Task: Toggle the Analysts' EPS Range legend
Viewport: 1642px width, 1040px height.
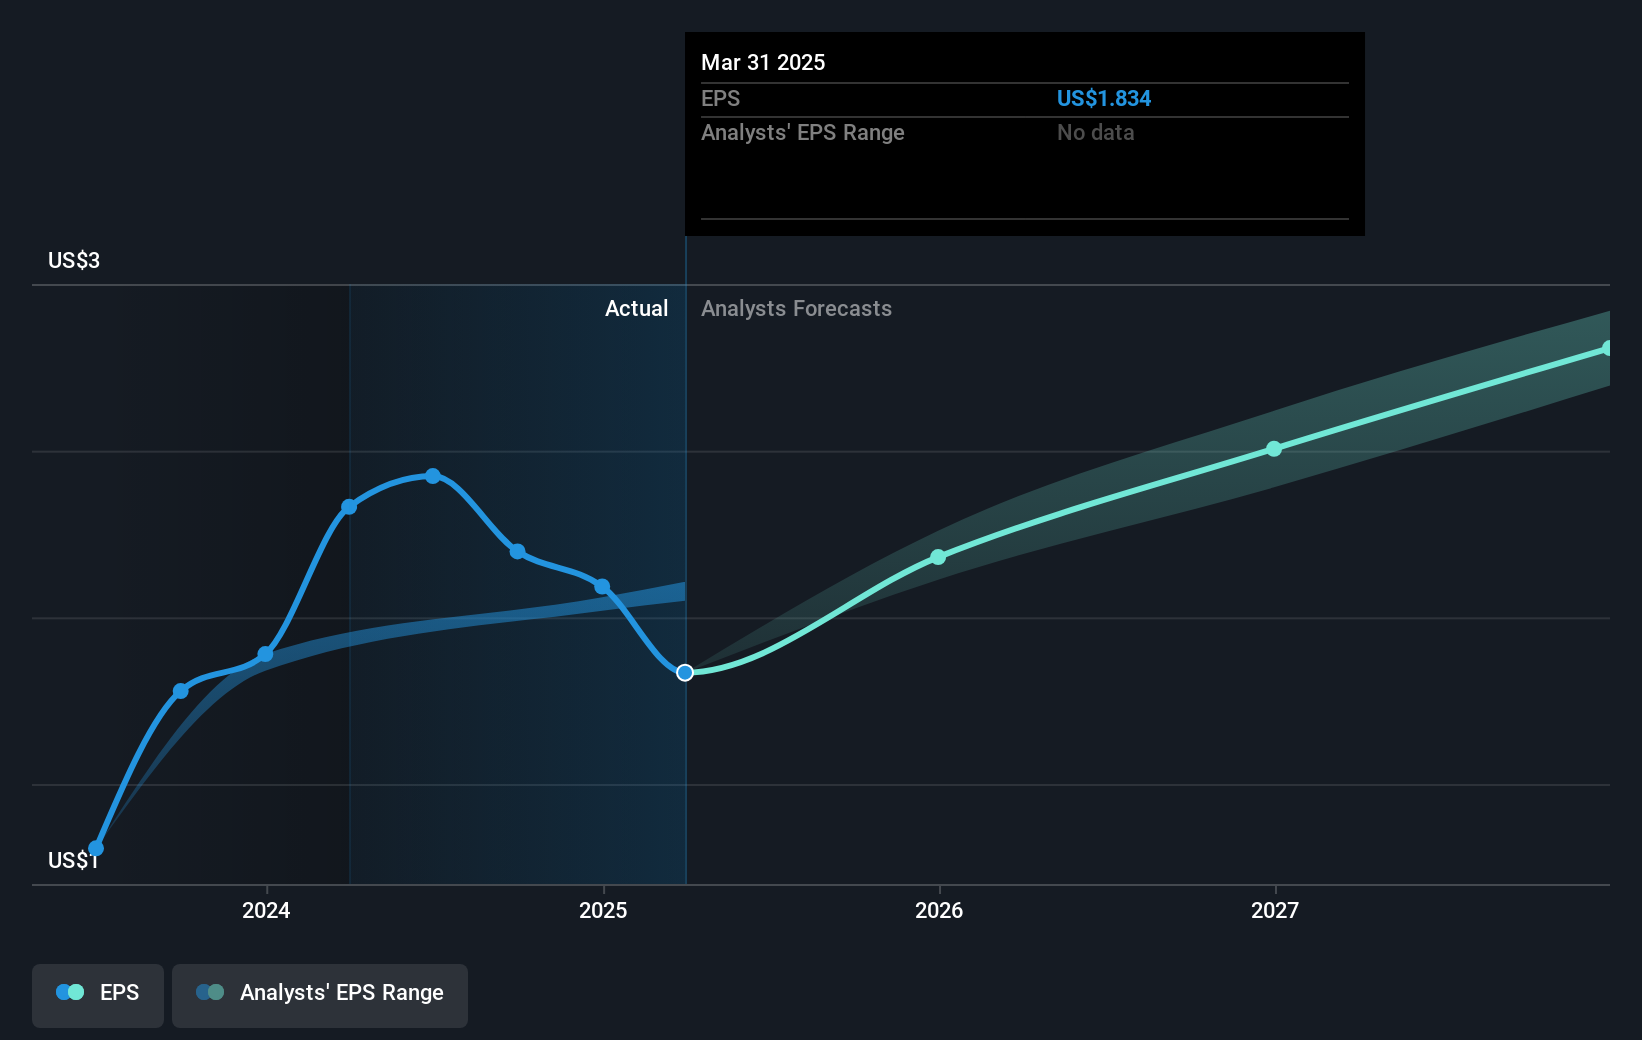Action: pyautogui.click(x=320, y=995)
